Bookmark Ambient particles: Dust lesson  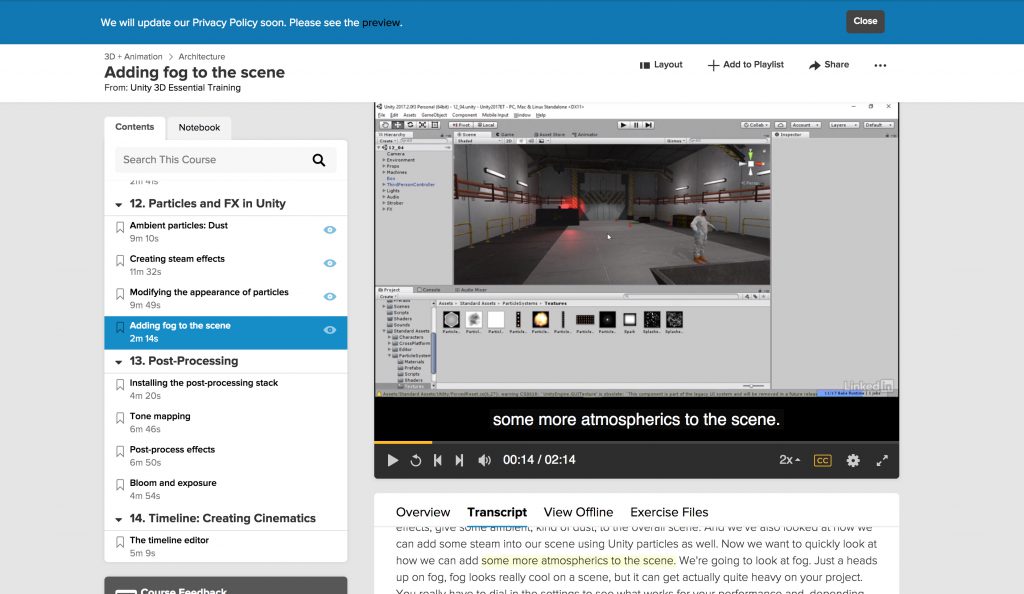click(120, 227)
